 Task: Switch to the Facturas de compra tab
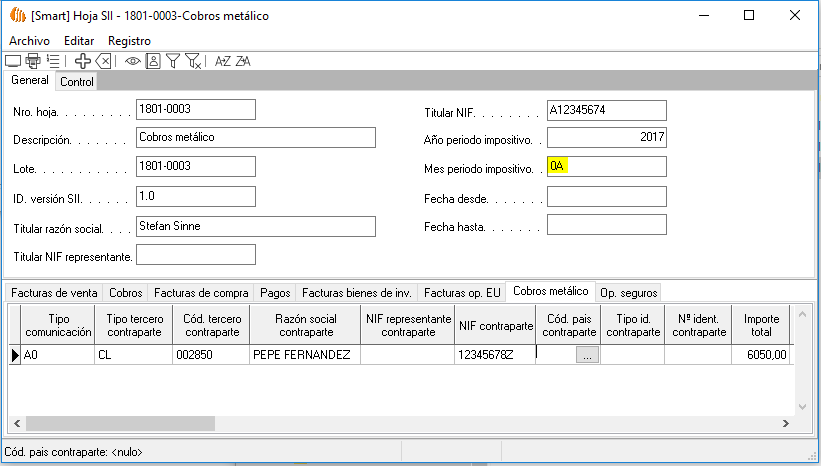(201, 293)
